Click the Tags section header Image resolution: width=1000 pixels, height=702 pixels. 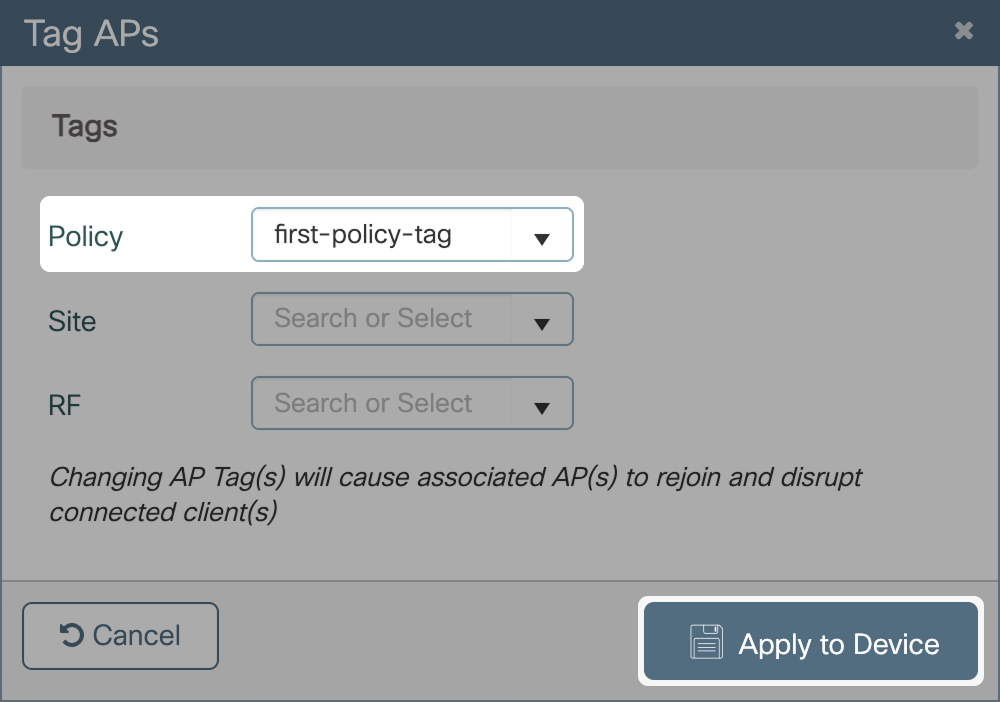85,127
